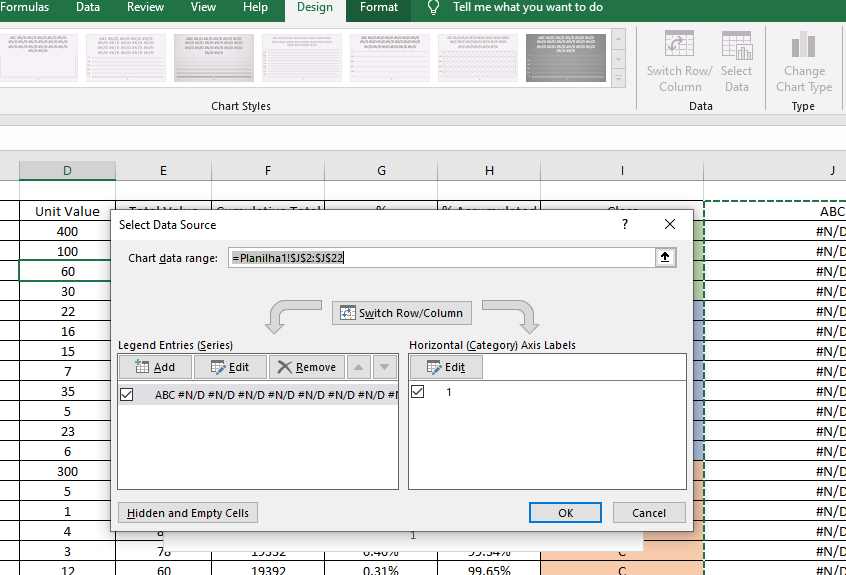The image size is (846, 575).
Task: Move the series down with the arrow
Action: point(384,367)
